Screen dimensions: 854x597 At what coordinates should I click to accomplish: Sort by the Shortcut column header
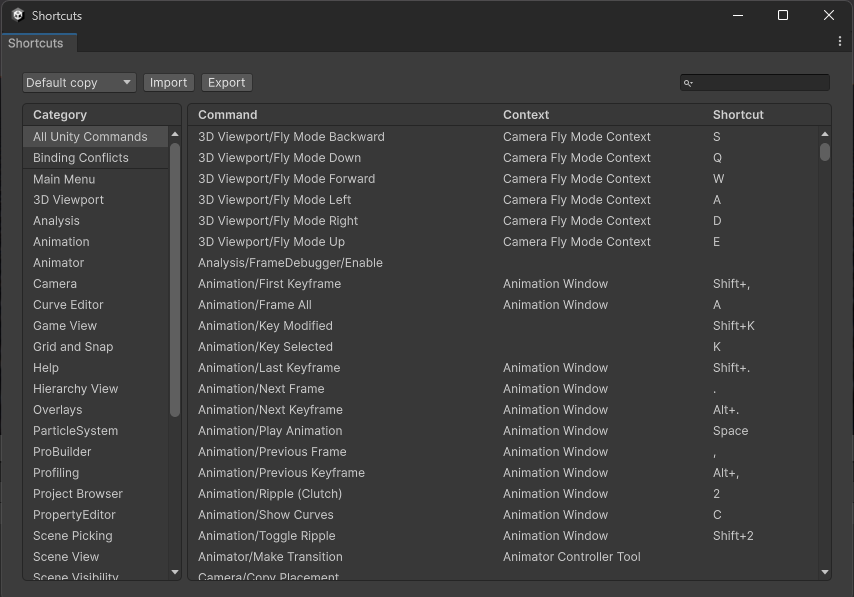coord(738,115)
